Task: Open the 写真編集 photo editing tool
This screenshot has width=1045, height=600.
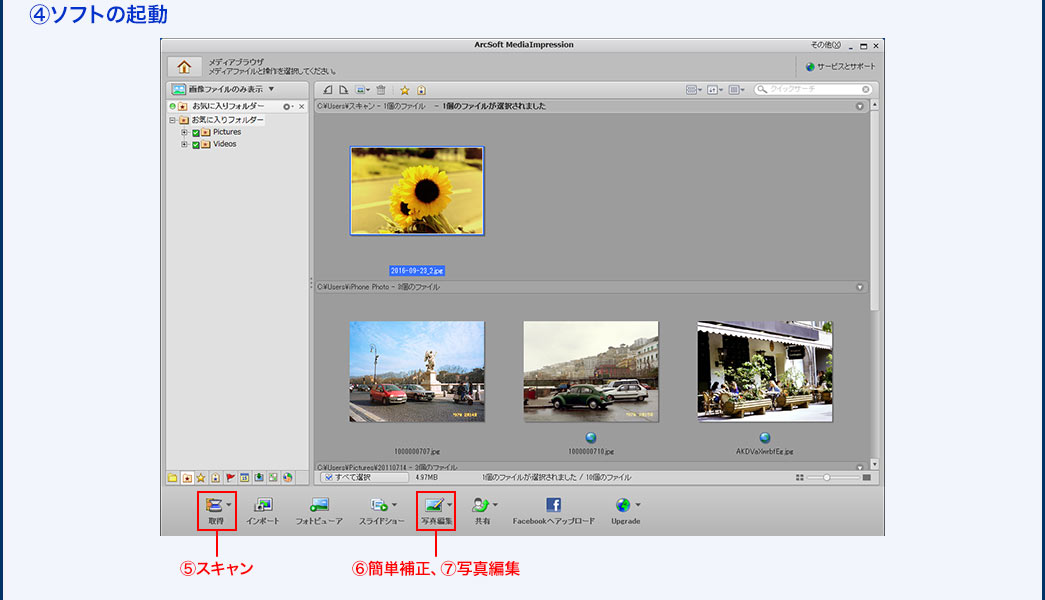Action: click(x=436, y=511)
